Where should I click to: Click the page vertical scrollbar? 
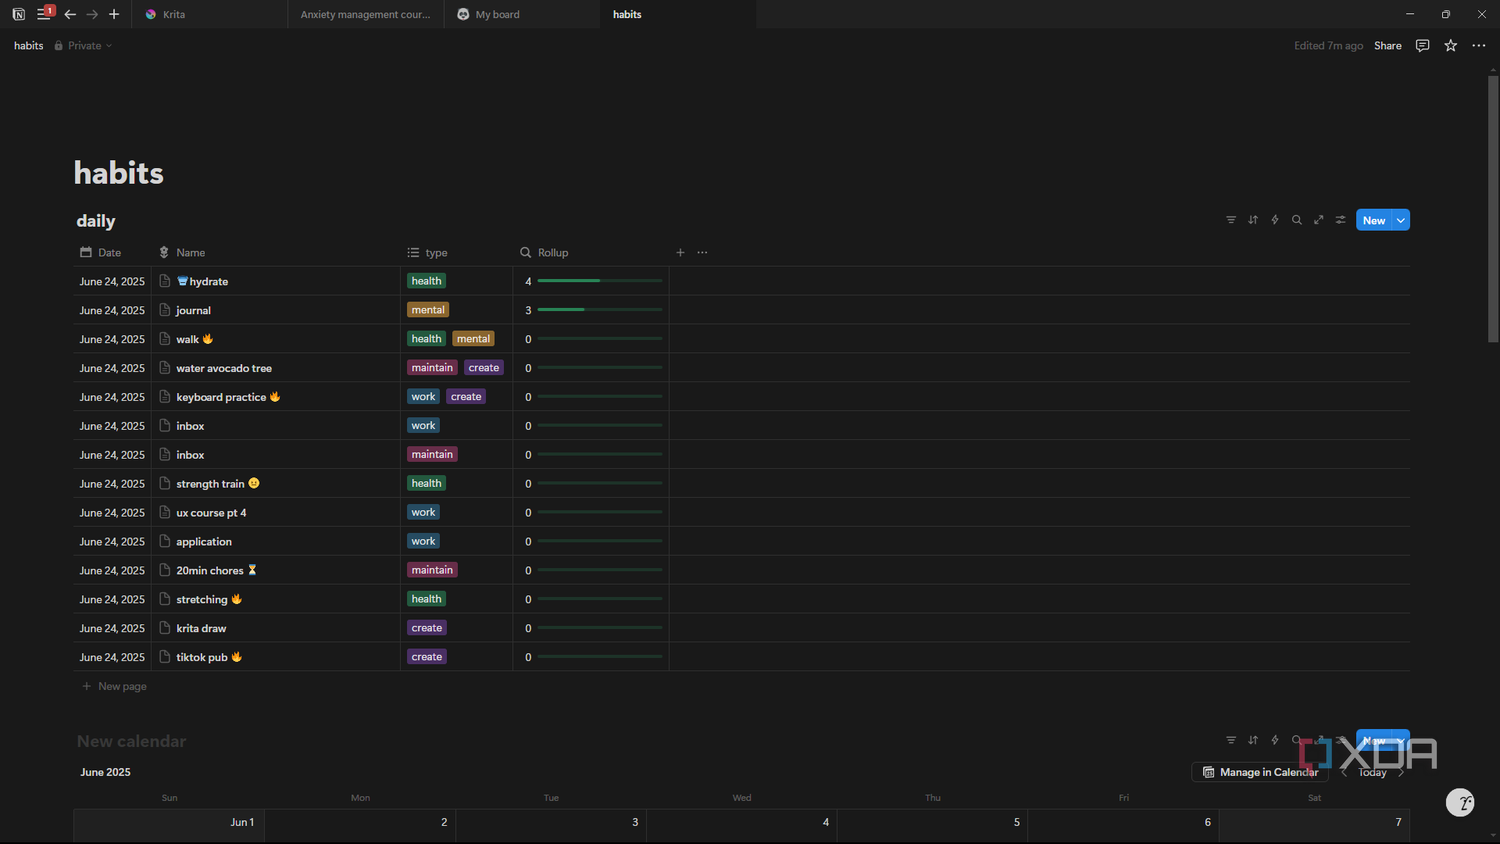point(1493,210)
